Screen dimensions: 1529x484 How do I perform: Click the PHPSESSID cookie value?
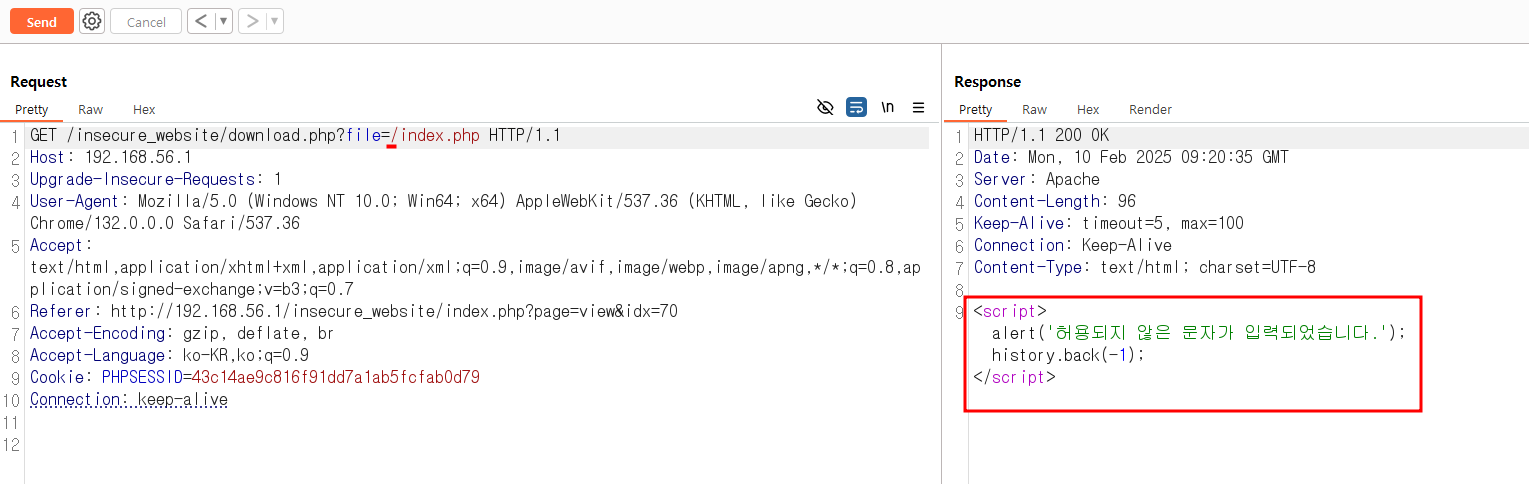tap(336, 378)
